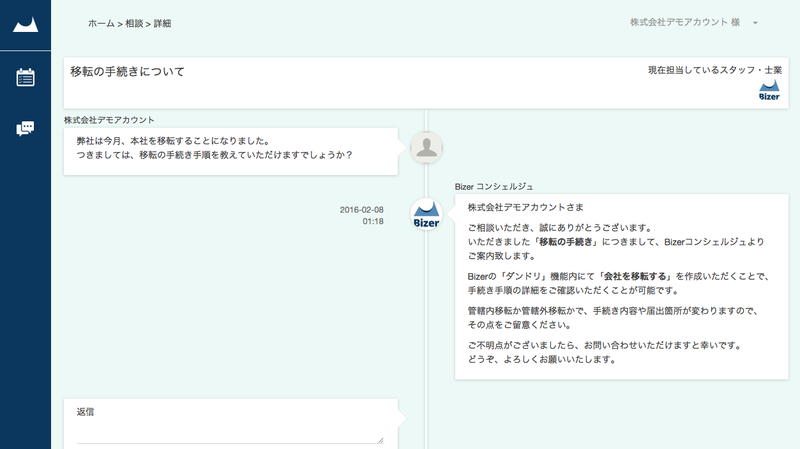Click the 移転の手続きについて title

[x=128, y=71]
